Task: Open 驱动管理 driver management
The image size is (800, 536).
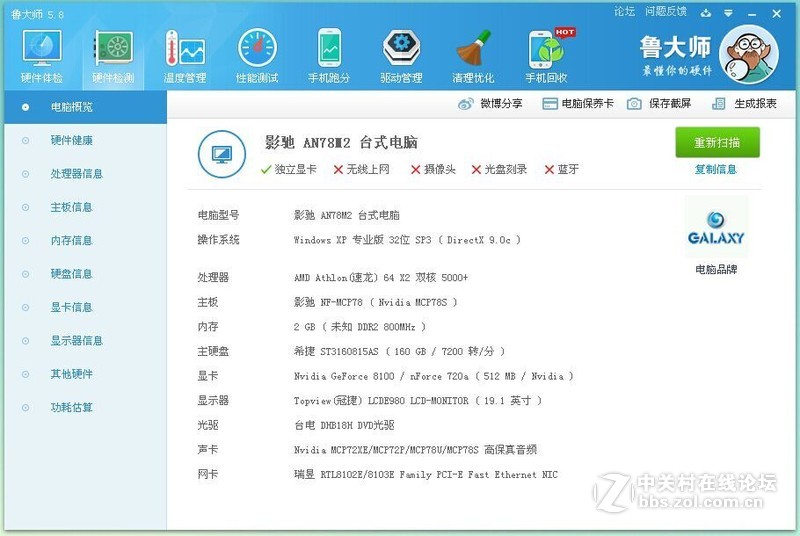Action: click(x=402, y=56)
